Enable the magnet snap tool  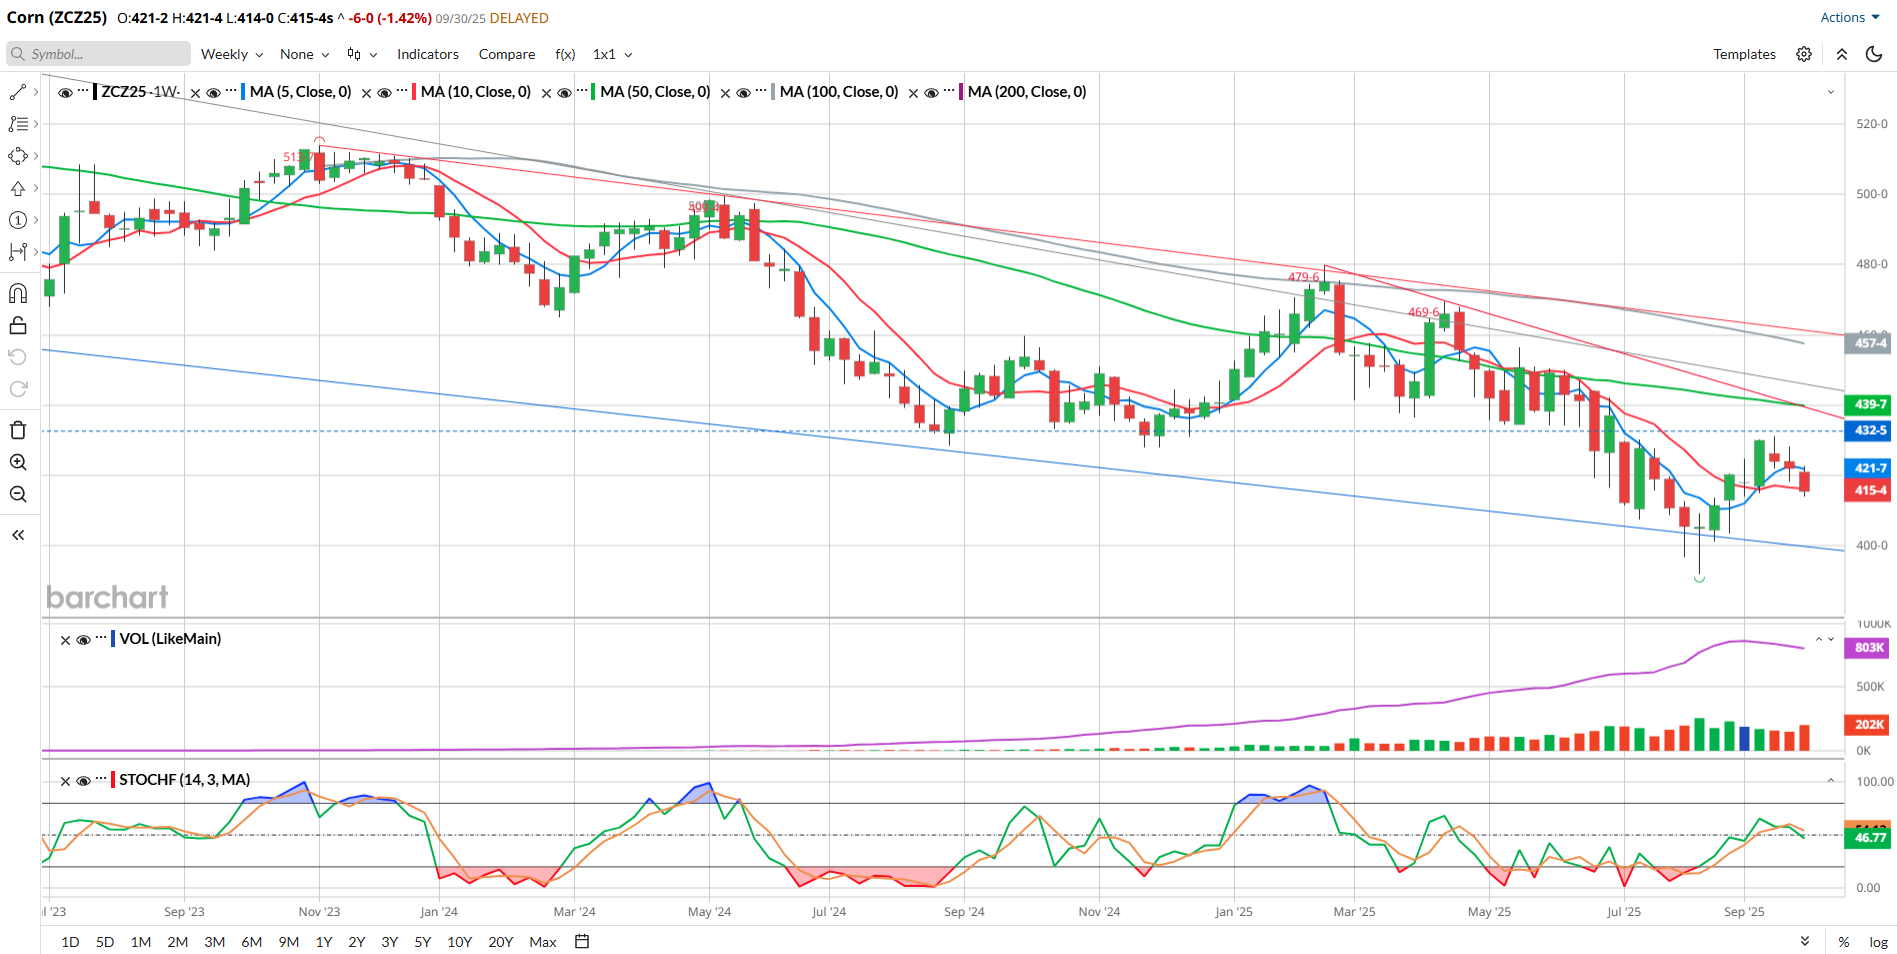point(18,293)
